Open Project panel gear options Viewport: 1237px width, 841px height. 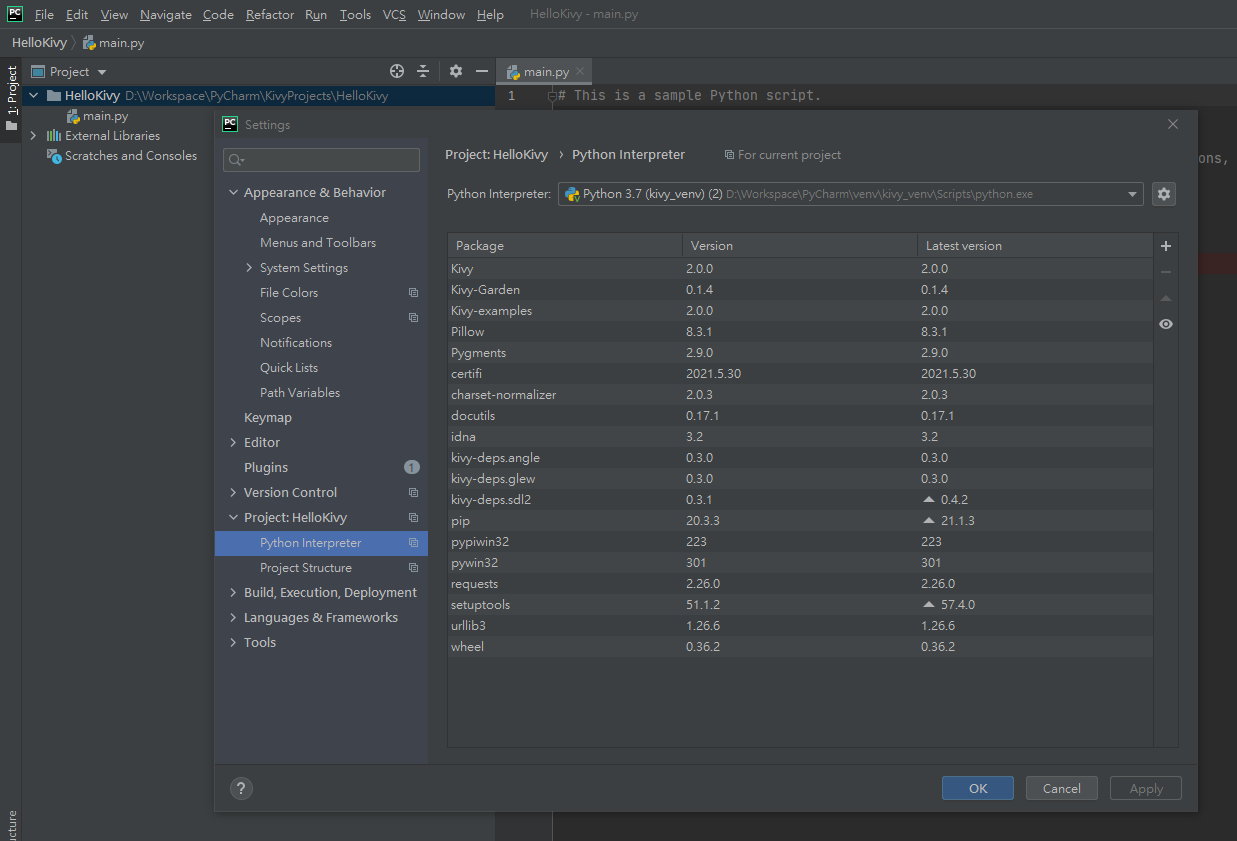[456, 71]
